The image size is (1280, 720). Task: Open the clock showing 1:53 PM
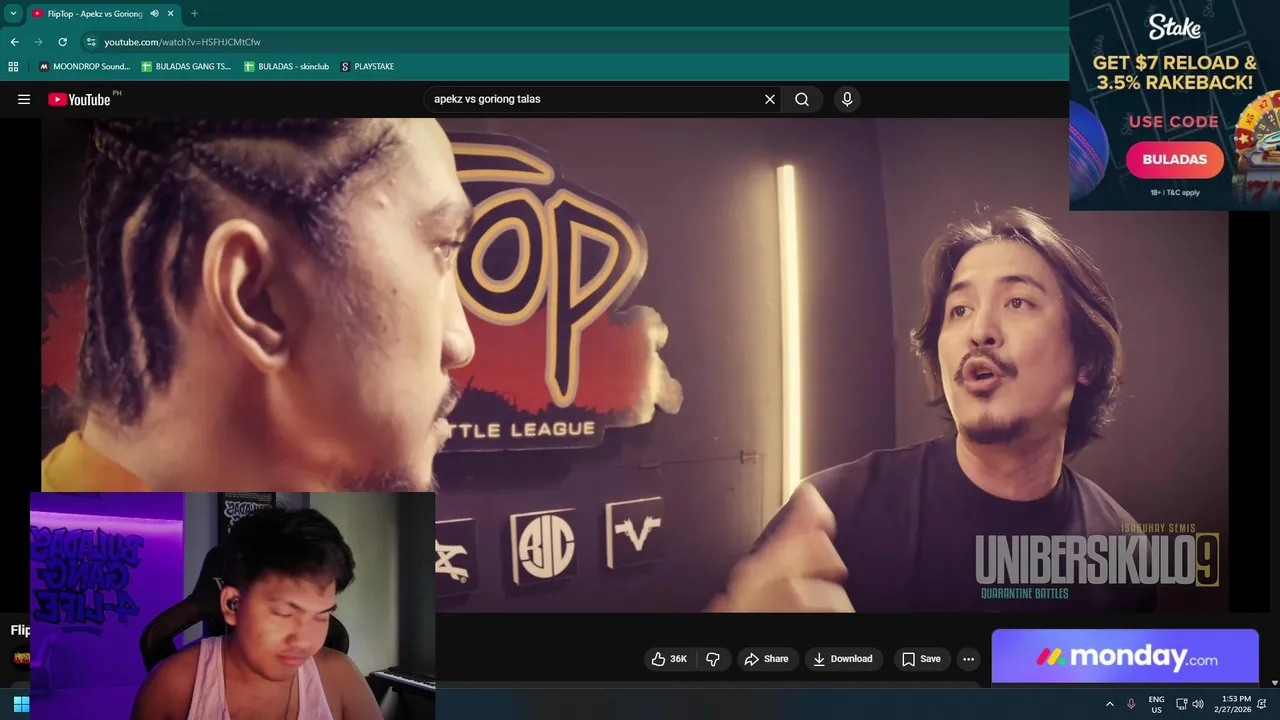(x=1232, y=704)
